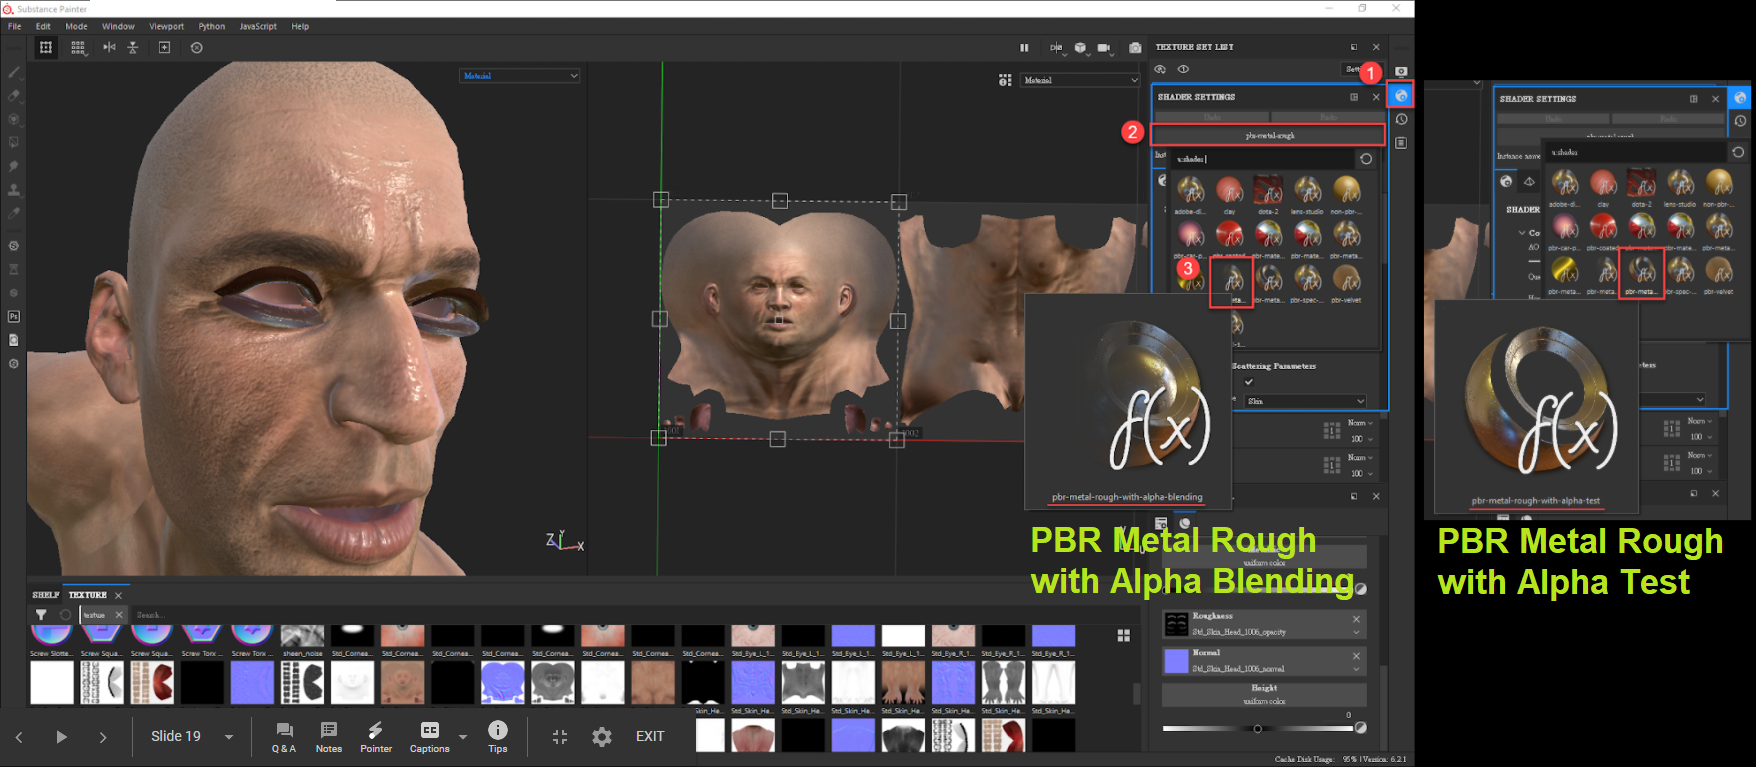The width and height of the screenshot is (1756, 767).
Task: Click the fit-to-view toolbar icon
Action: click(164, 47)
